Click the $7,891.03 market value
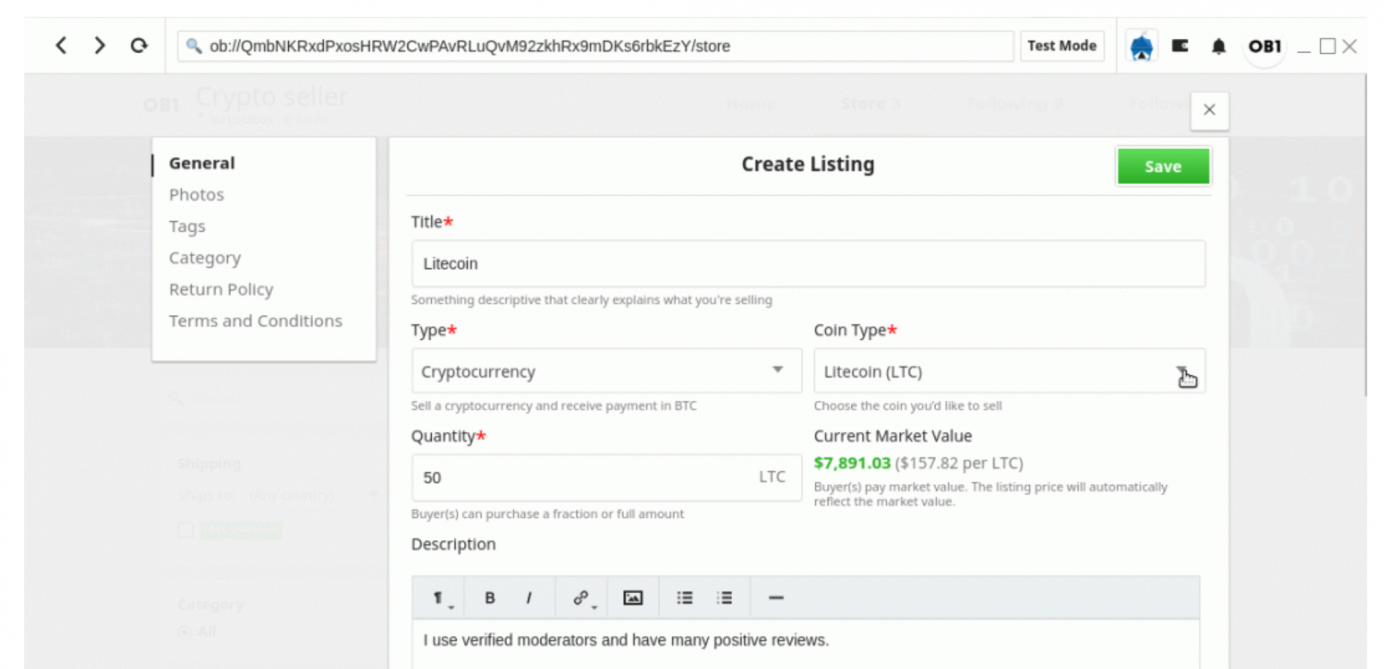1392x669 pixels. 852,463
